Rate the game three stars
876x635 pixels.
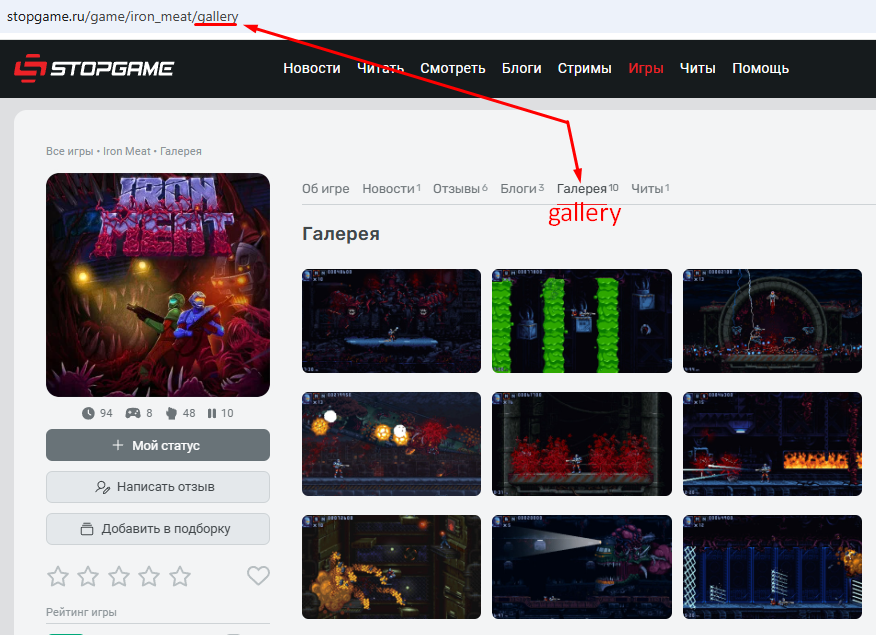(x=119, y=576)
